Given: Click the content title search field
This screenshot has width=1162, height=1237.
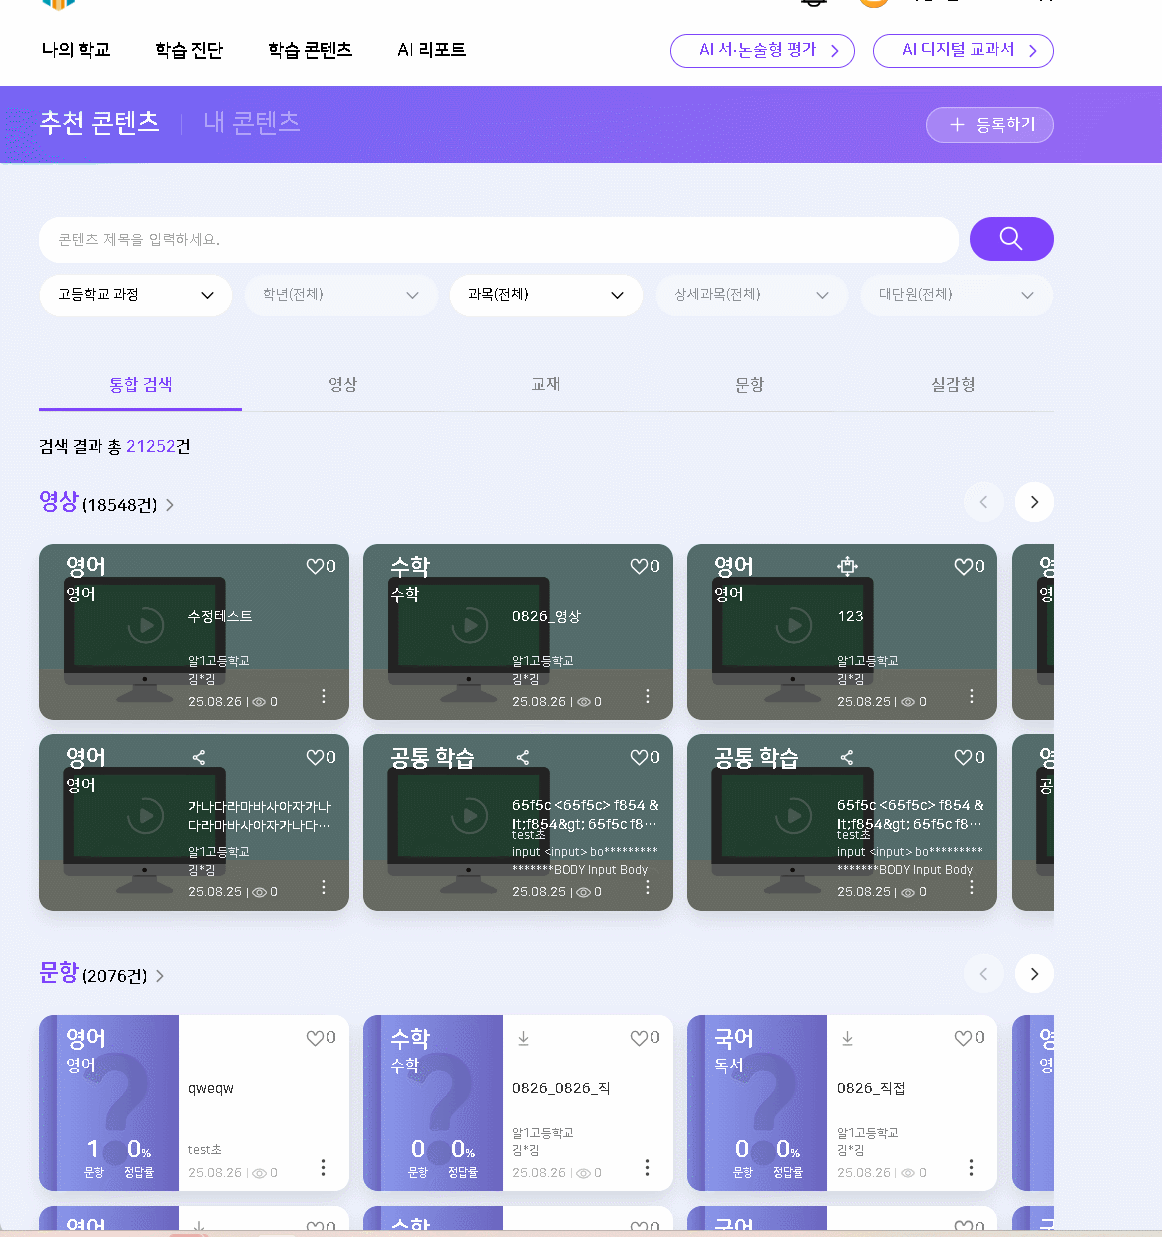Looking at the screenshot, I should pos(498,240).
